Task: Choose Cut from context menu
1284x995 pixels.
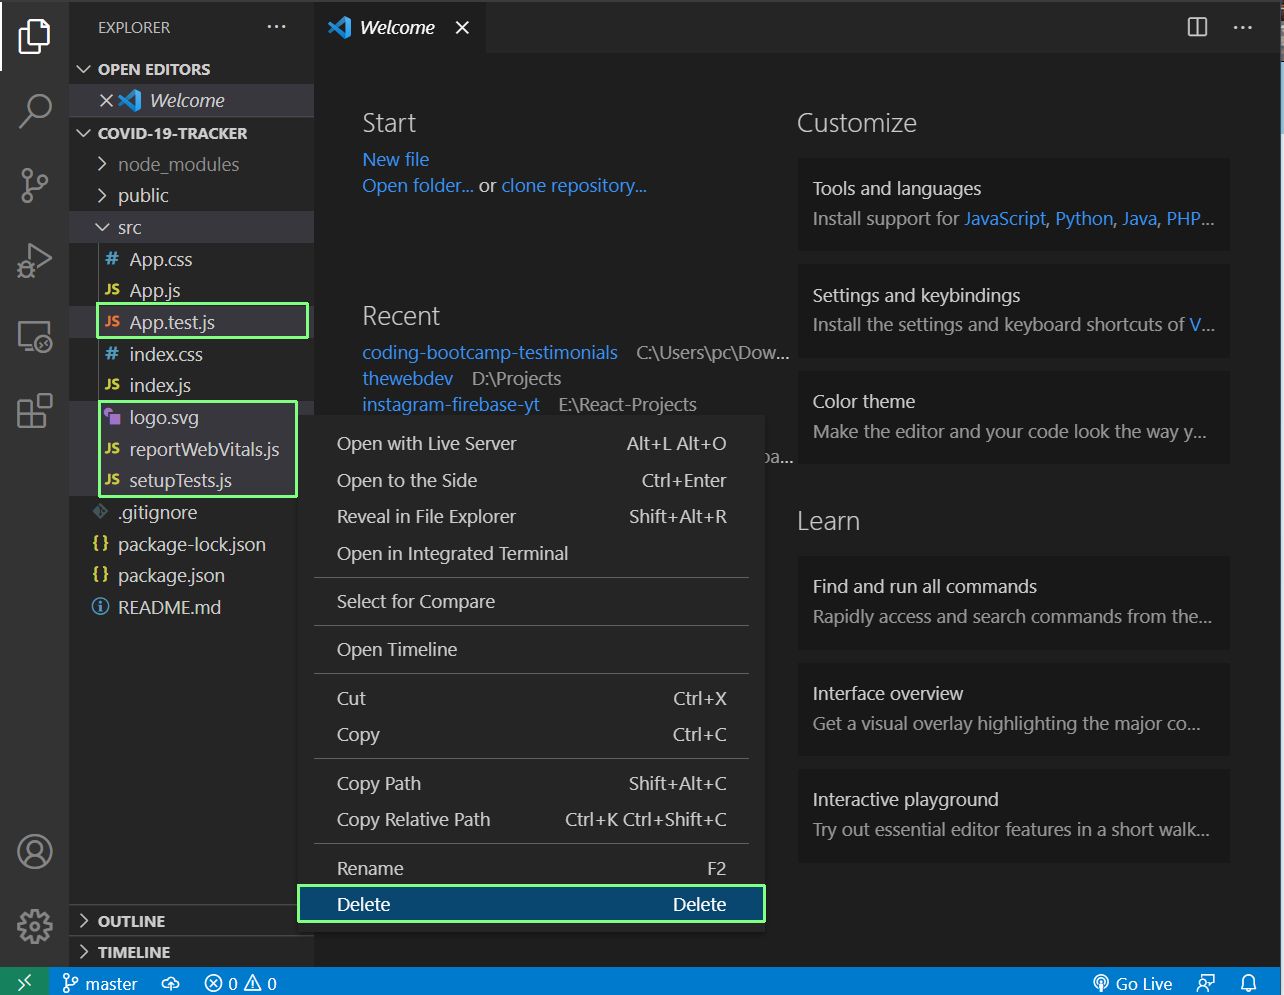Action: click(x=531, y=698)
